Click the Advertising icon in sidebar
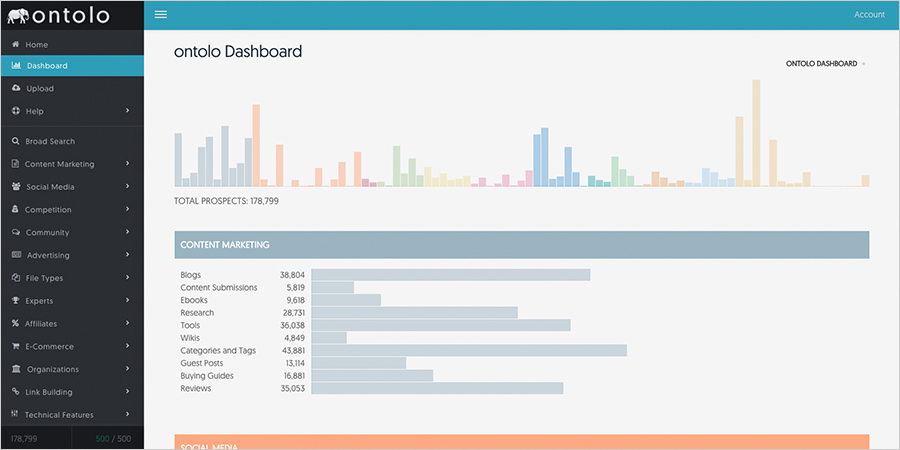Screen dimensions: 900x450 (x=16, y=255)
